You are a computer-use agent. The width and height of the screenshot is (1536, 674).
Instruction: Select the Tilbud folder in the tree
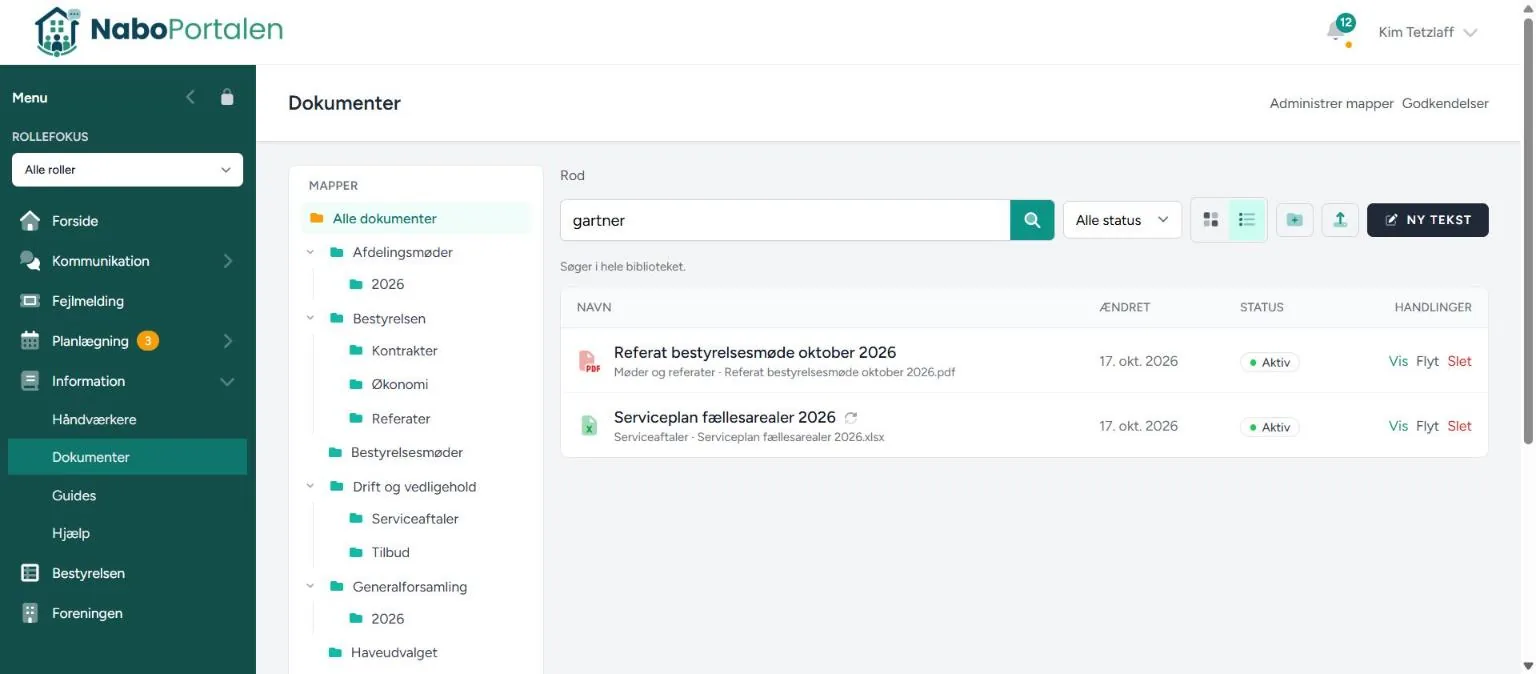tap(390, 552)
